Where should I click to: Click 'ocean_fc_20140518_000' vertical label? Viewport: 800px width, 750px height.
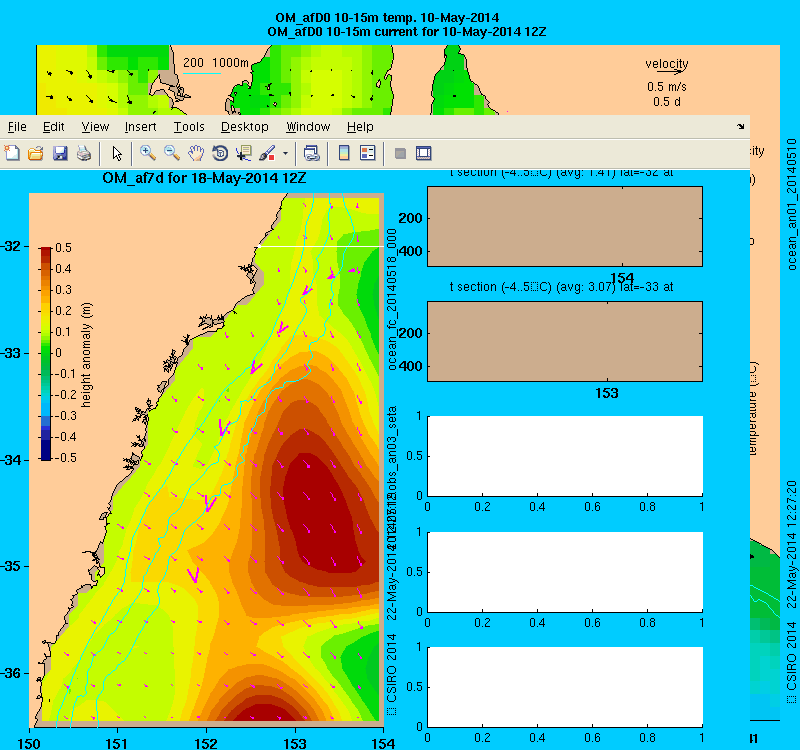coord(392,299)
